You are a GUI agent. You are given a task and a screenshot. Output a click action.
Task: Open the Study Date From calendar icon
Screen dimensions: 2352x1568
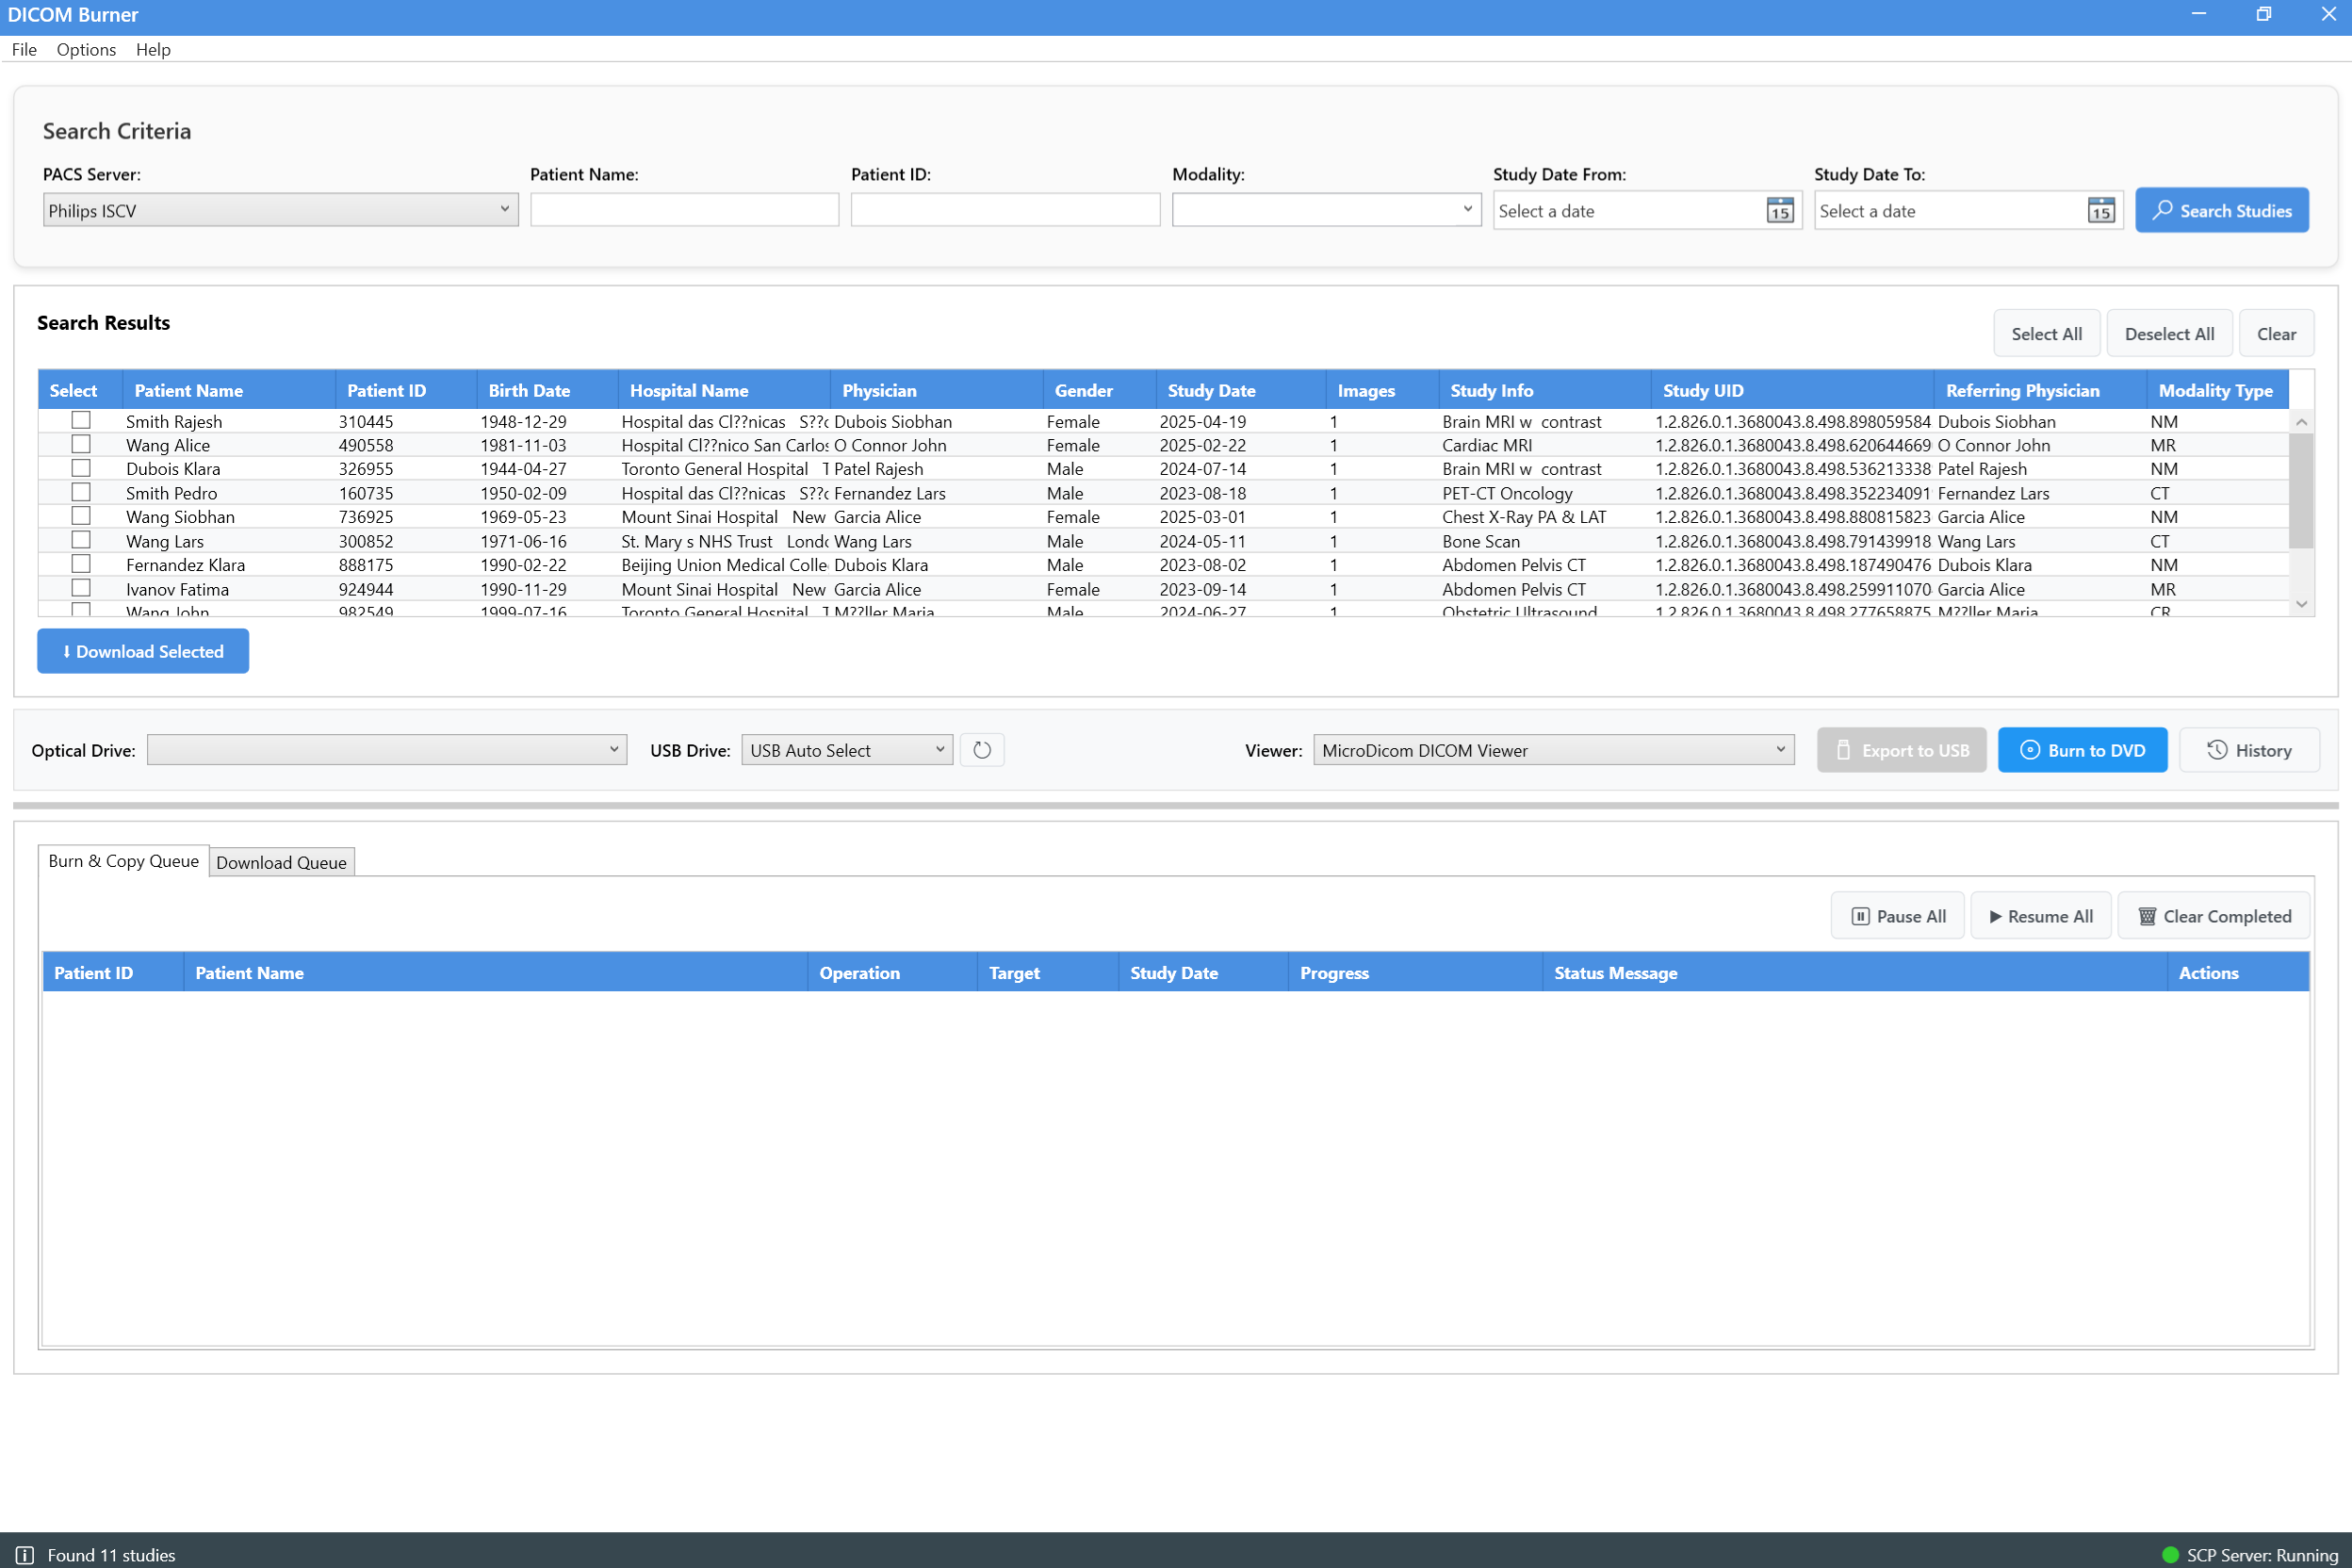[x=1780, y=211]
